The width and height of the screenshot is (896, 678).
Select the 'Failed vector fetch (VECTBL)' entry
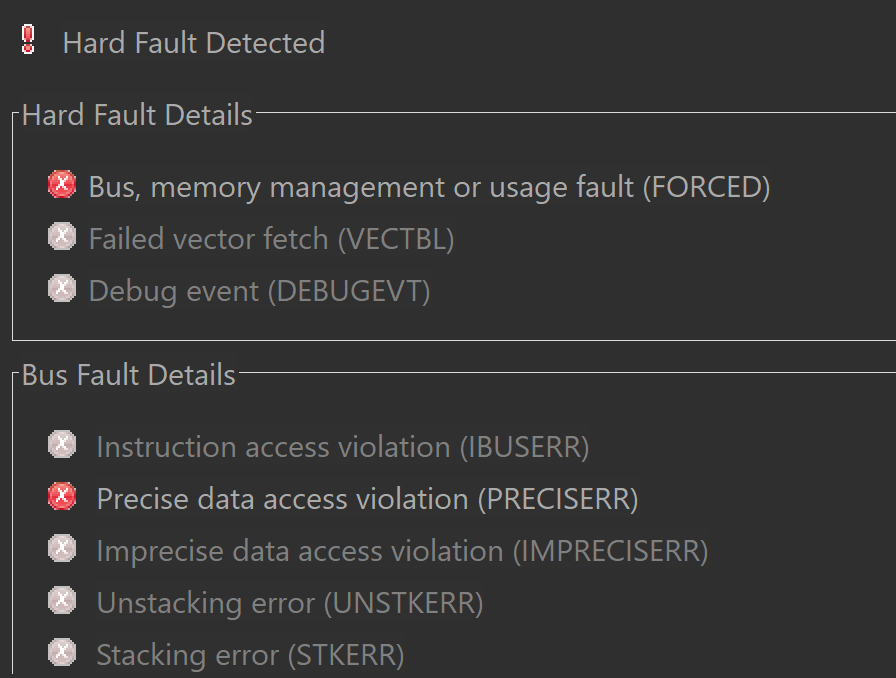pos(271,239)
